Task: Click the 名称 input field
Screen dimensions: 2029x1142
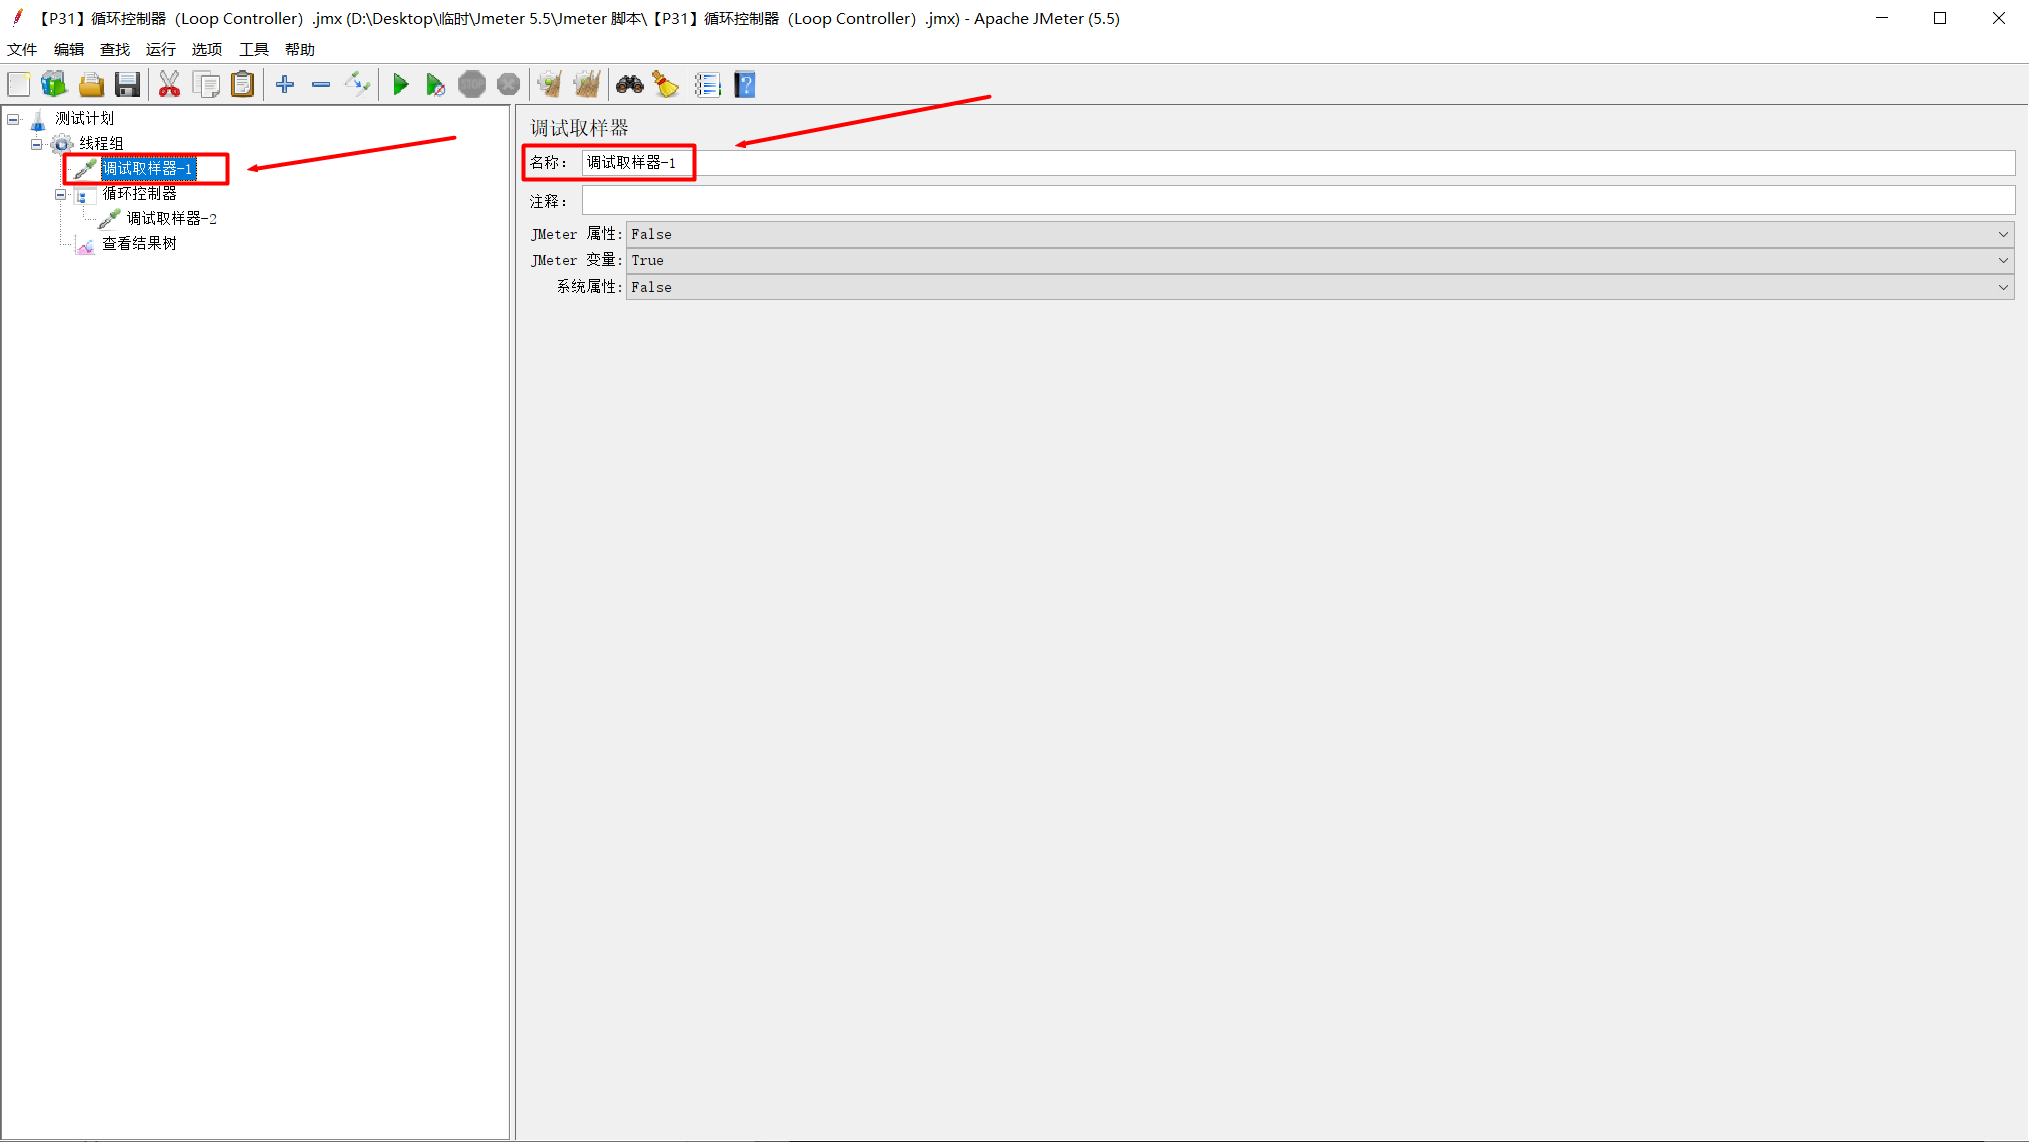Action: pos(1298,163)
